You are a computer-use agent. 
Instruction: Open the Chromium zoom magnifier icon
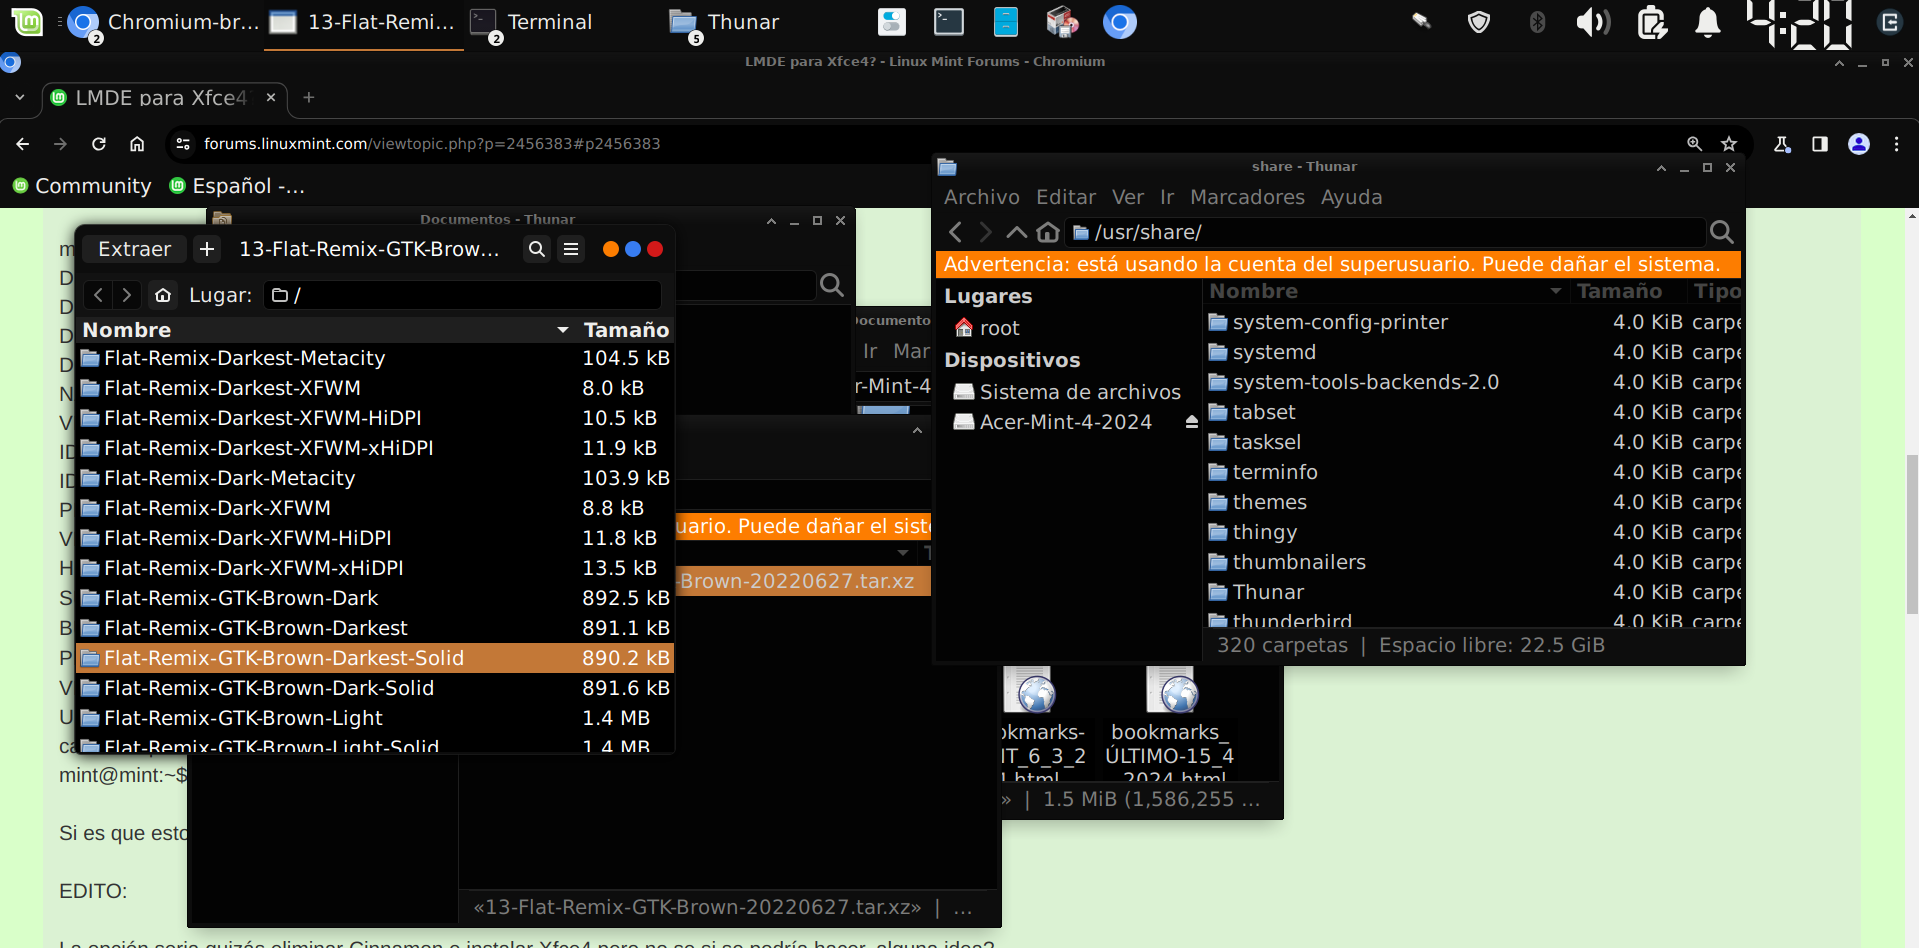pos(1694,144)
